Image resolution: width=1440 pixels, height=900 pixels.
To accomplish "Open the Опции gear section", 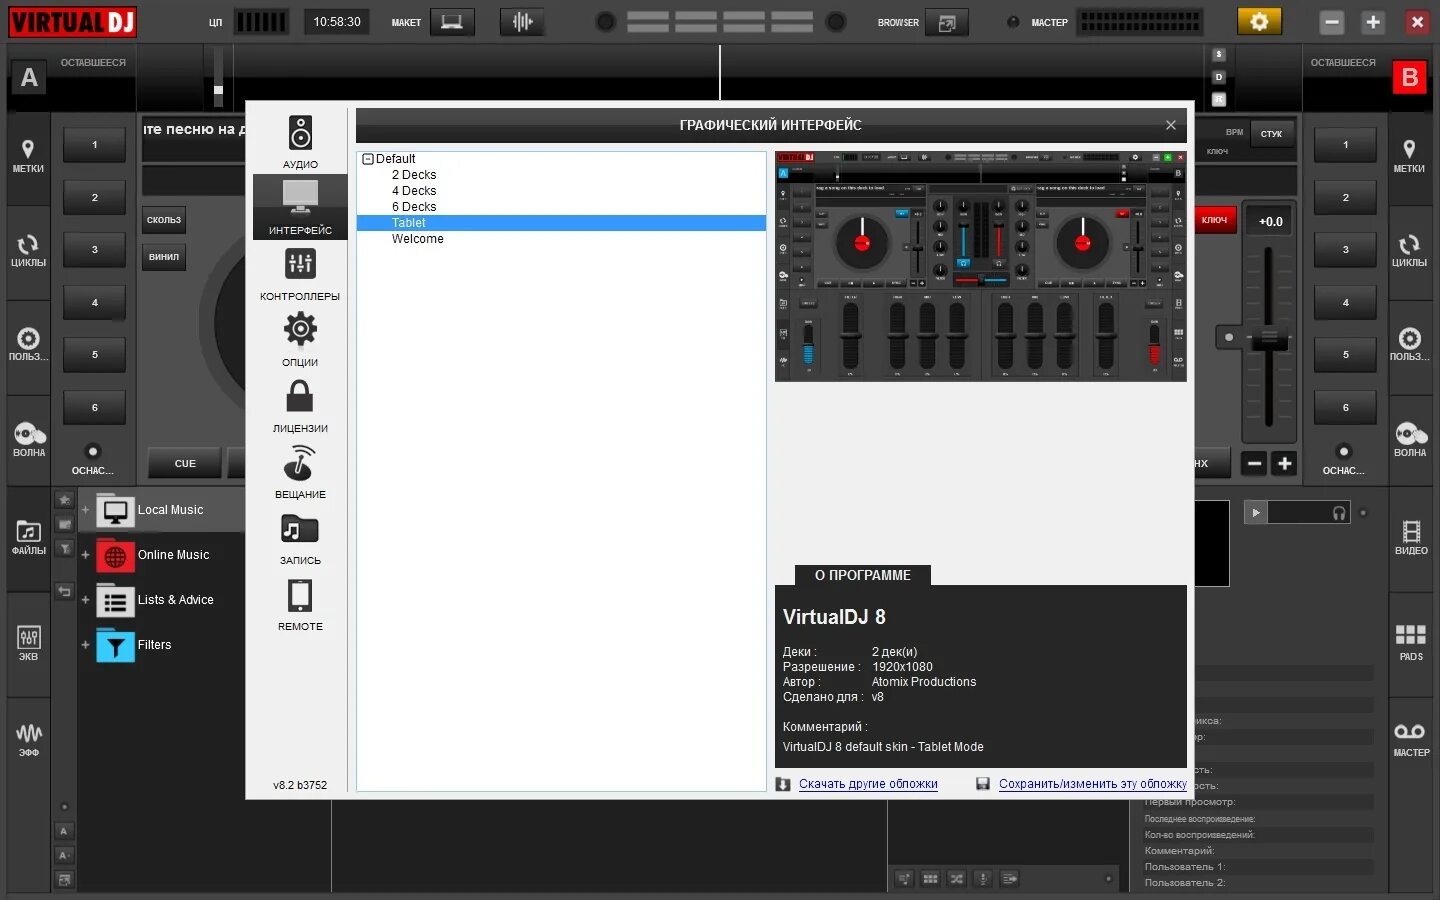I will [300, 340].
